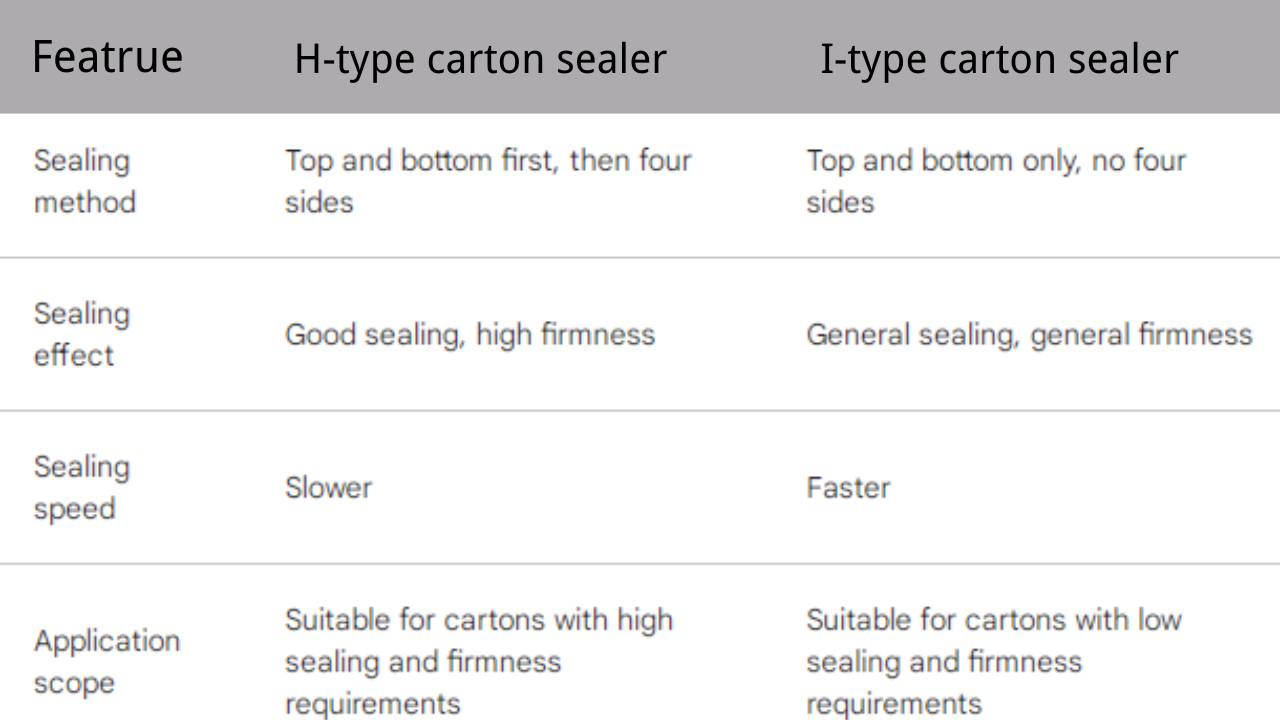Click the "Top and bottom only, no four sides" cell
The width and height of the screenshot is (1280, 720).
click(x=996, y=181)
